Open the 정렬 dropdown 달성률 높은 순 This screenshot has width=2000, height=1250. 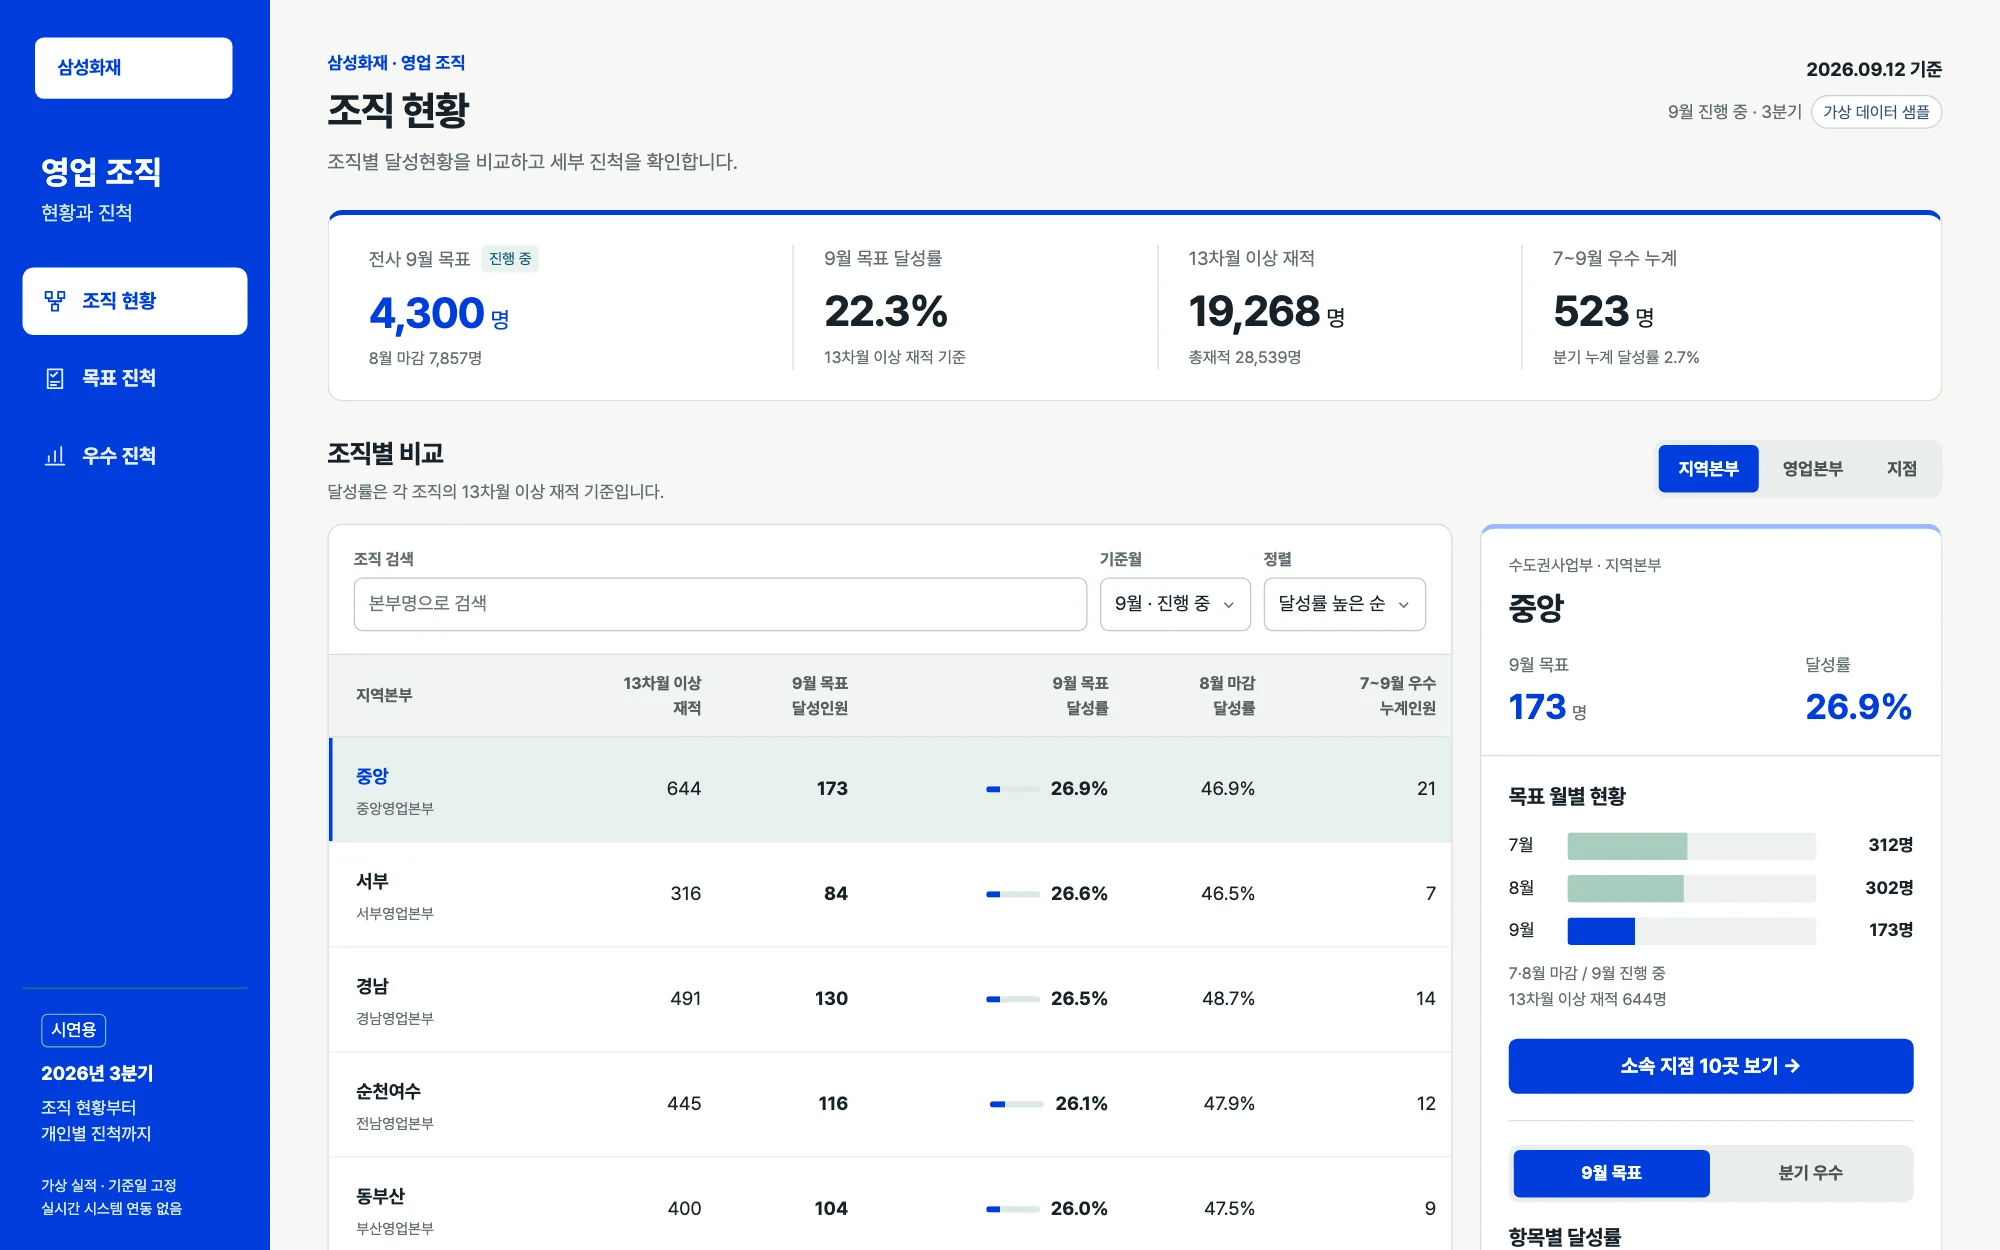coord(1344,604)
